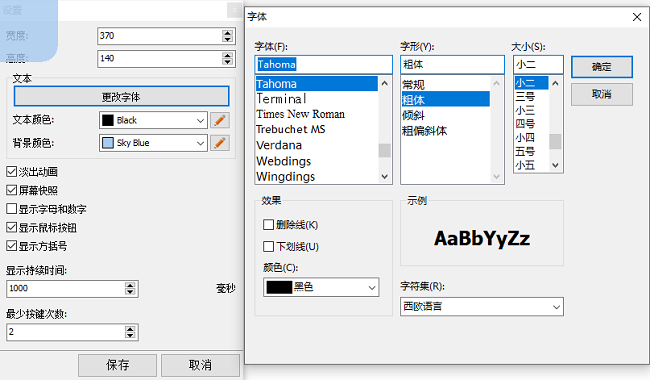Select 粗体 bold font style
The width and height of the screenshot is (650, 380).
click(x=446, y=100)
